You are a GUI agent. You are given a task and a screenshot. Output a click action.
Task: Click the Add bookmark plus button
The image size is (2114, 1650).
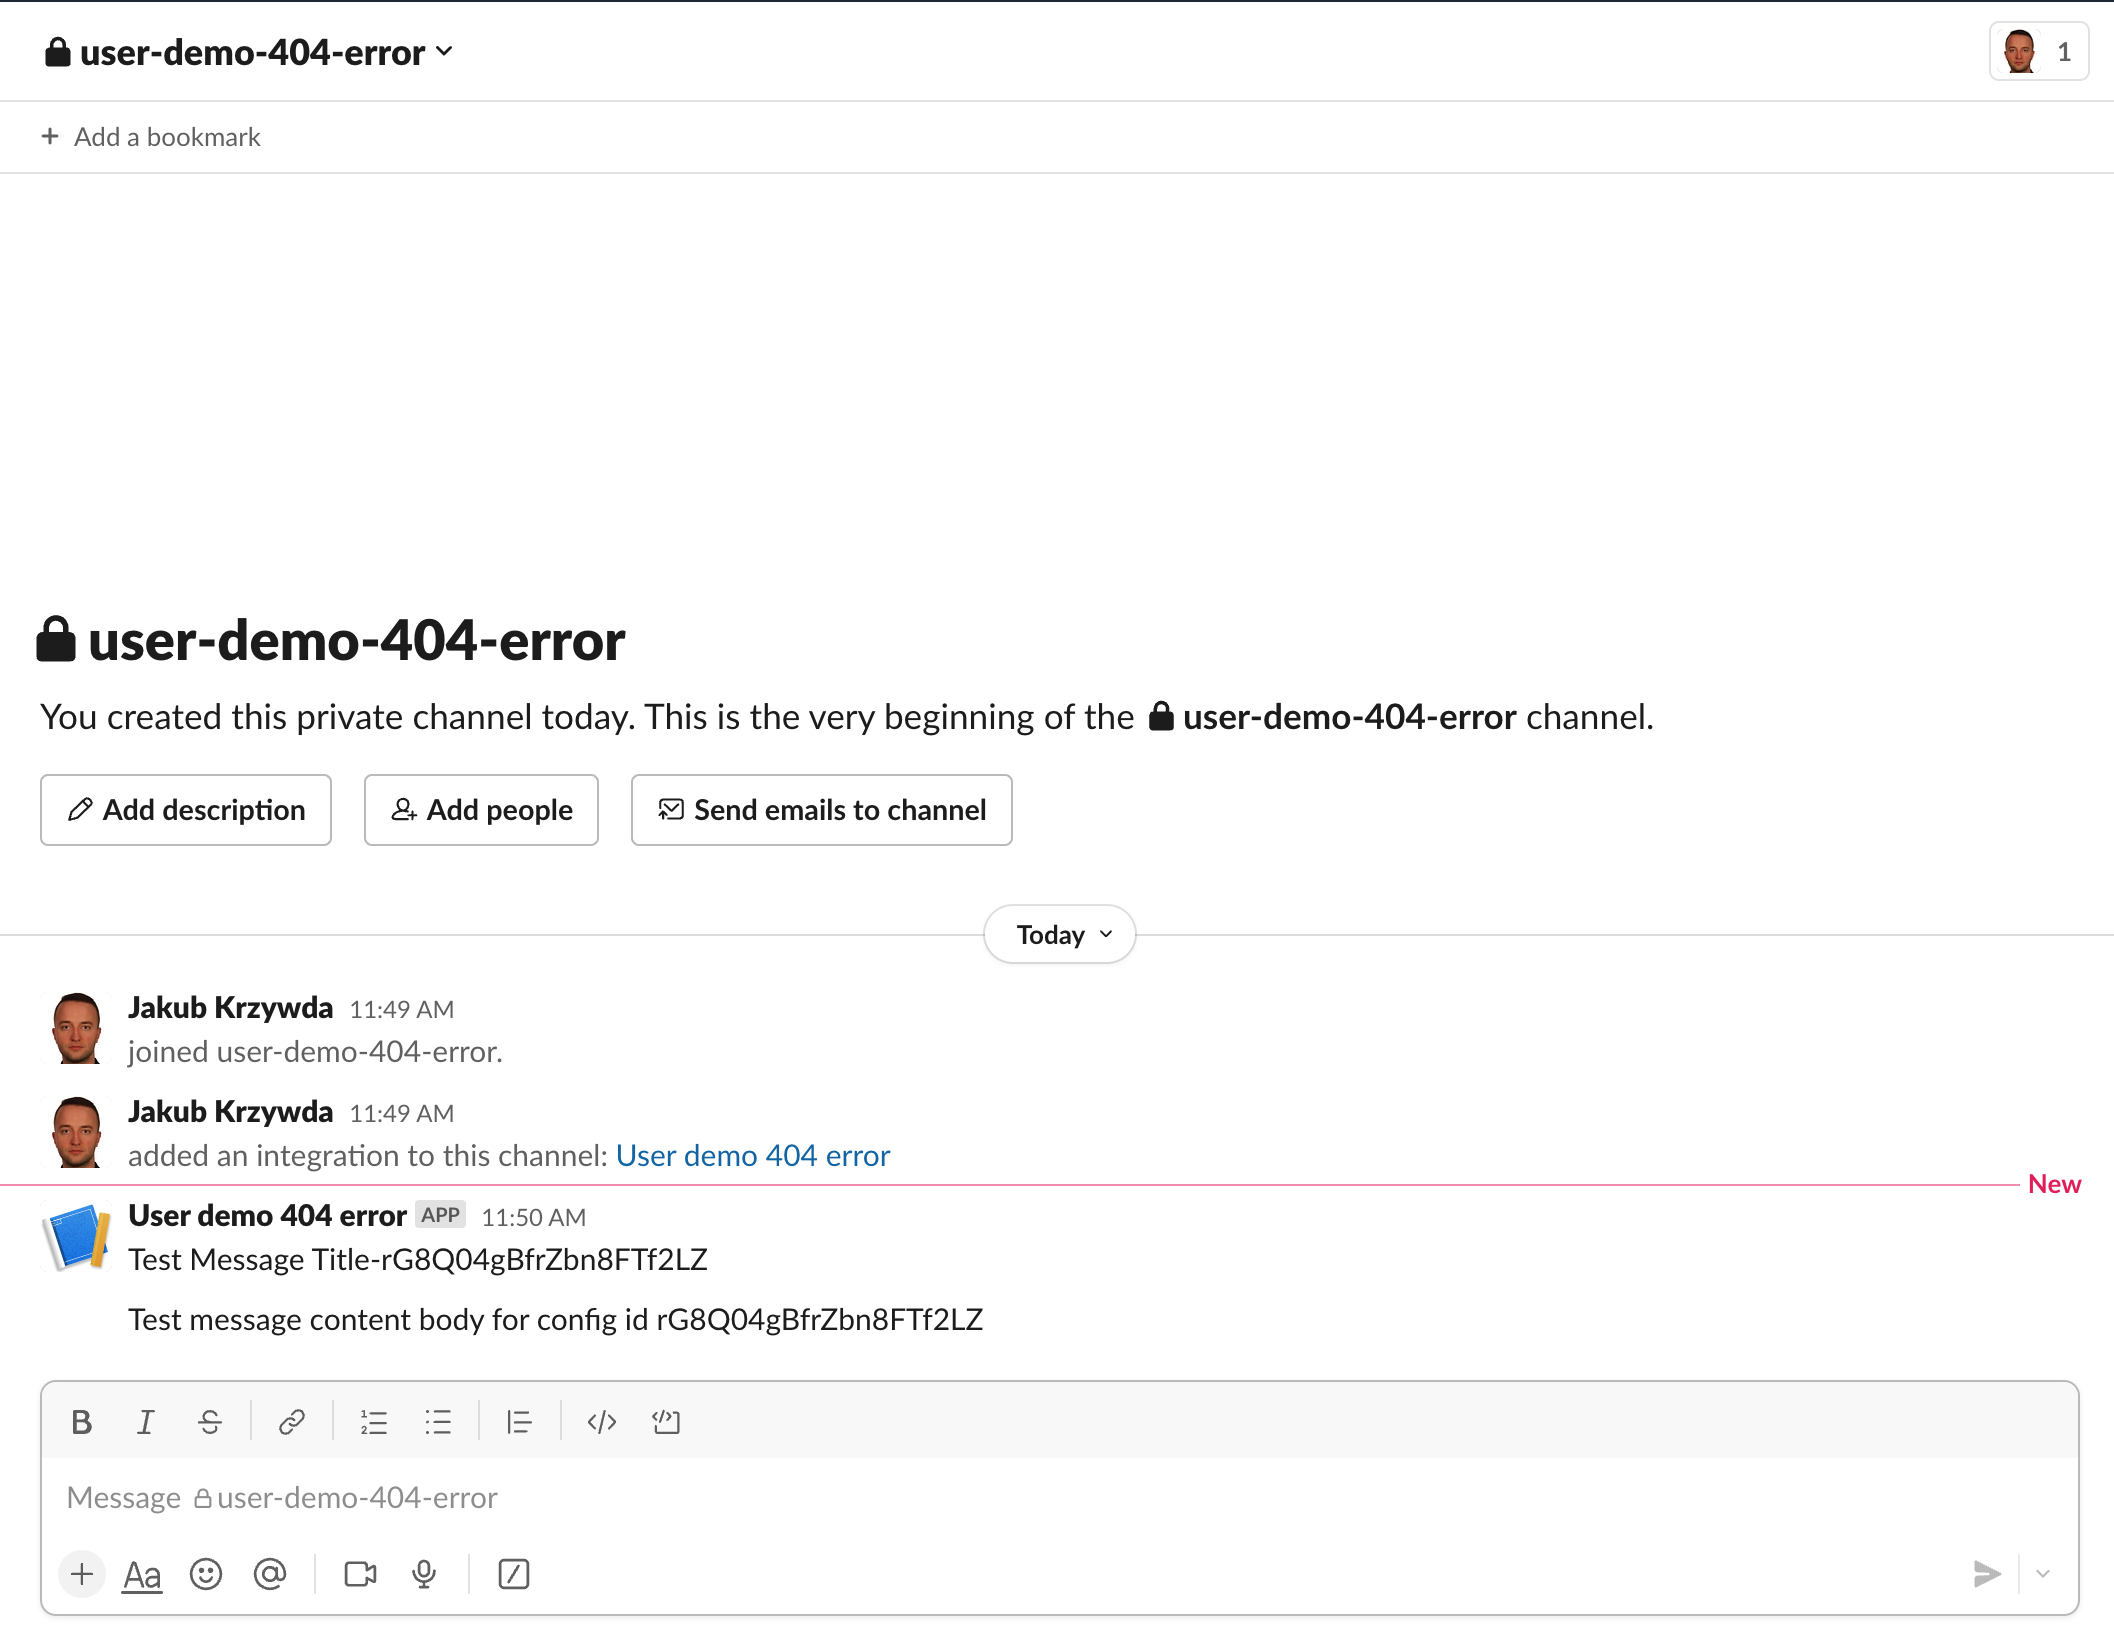pos(50,135)
